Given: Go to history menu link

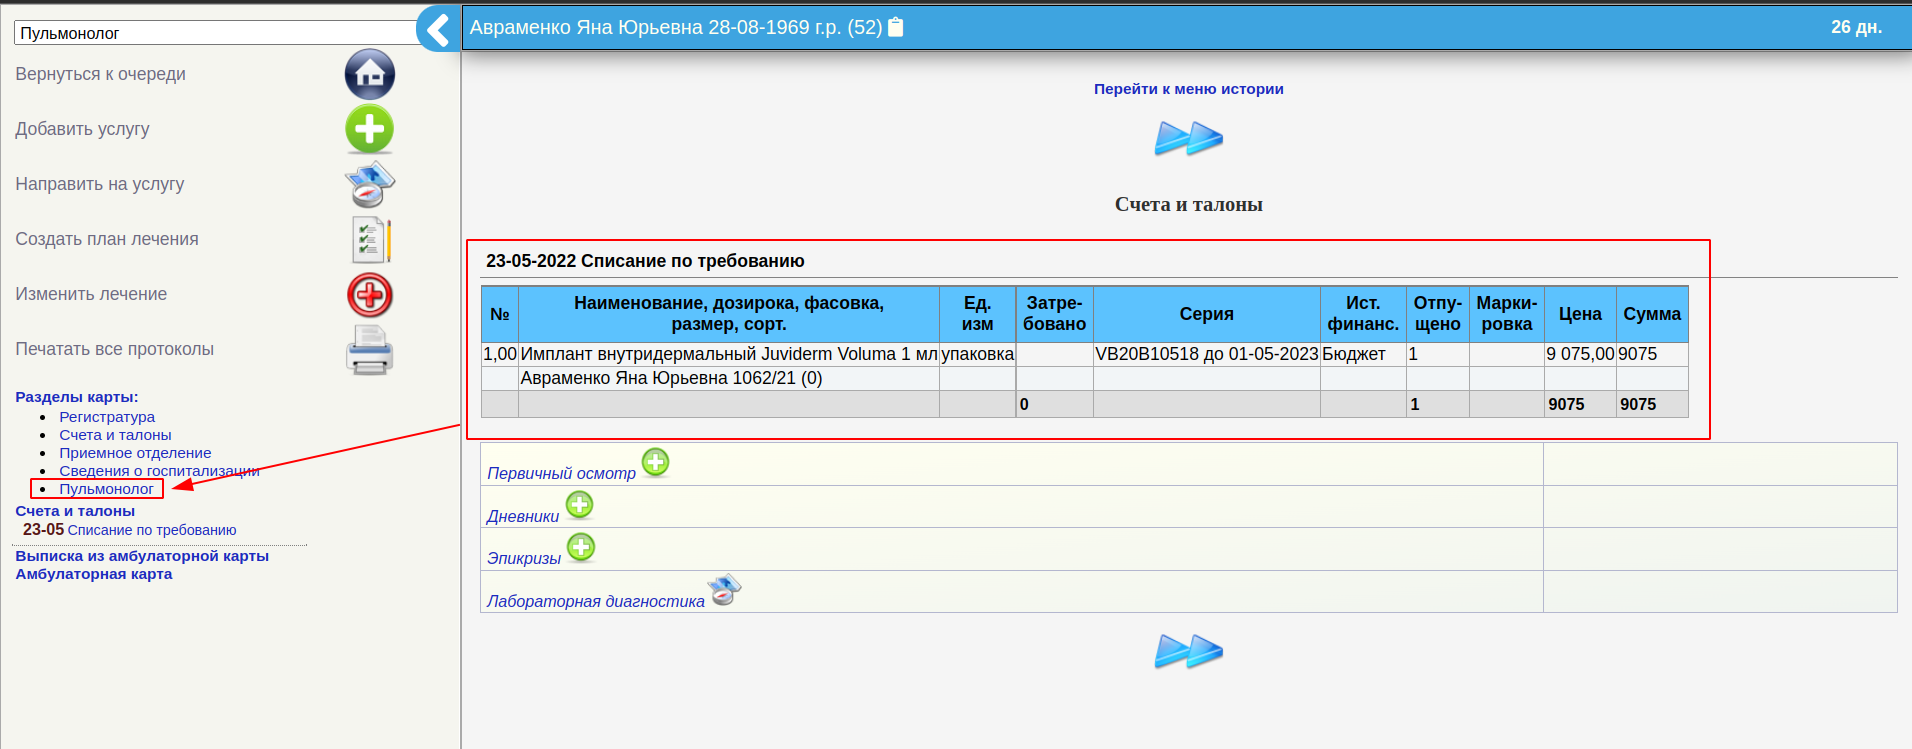Looking at the screenshot, I should point(1188,89).
